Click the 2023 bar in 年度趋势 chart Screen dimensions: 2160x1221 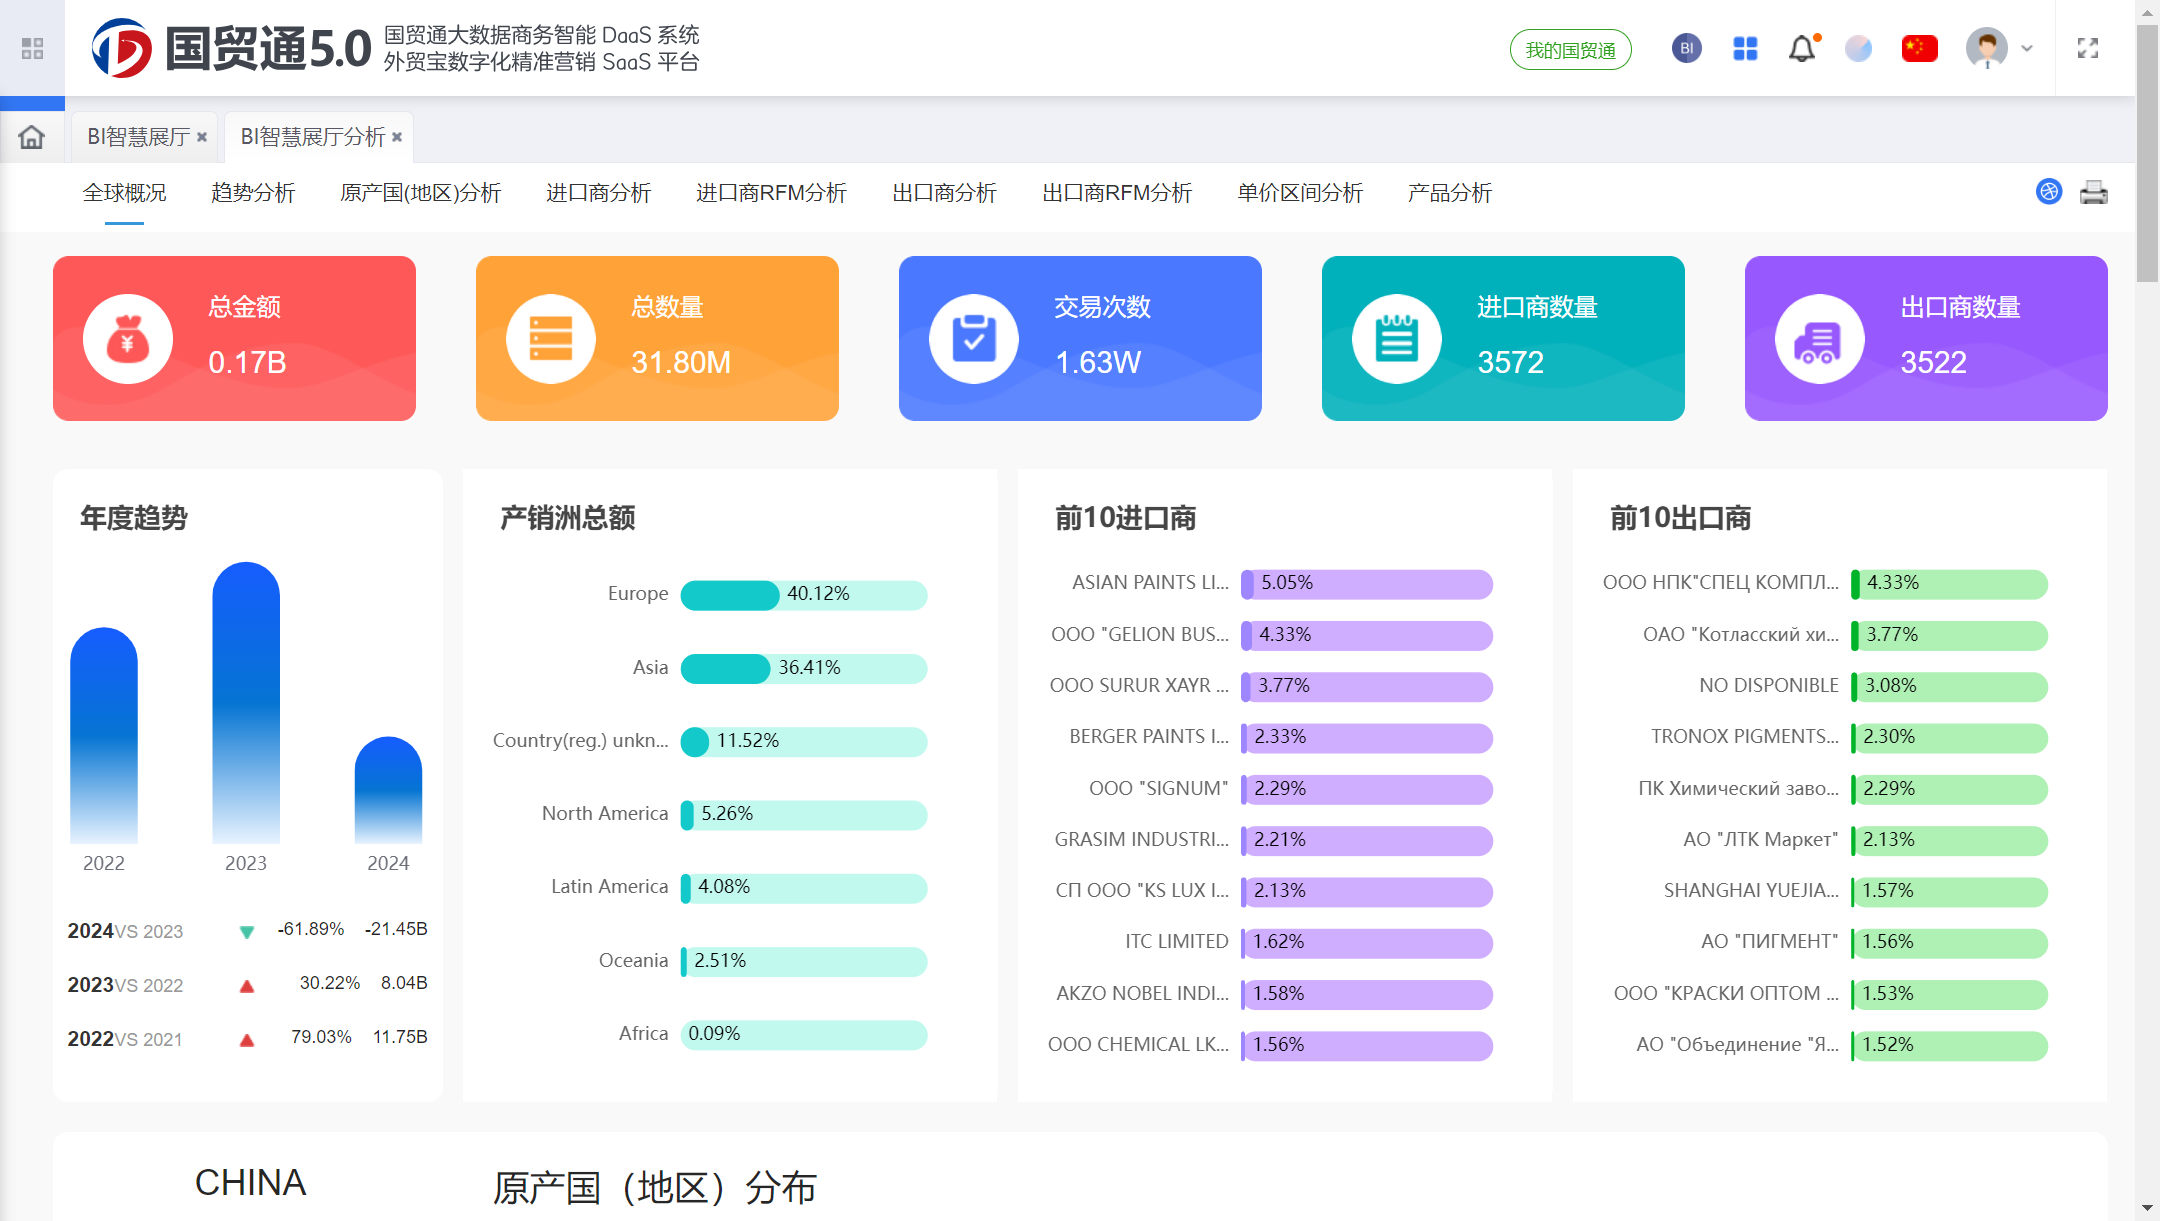point(246,702)
